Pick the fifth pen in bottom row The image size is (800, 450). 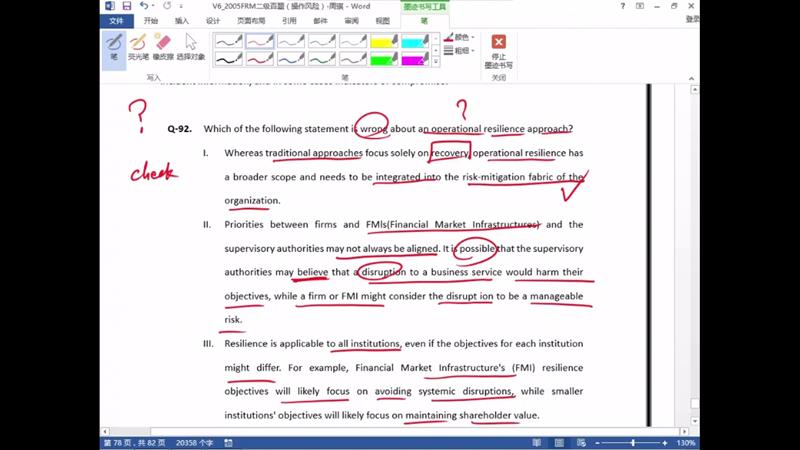click(353, 59)
